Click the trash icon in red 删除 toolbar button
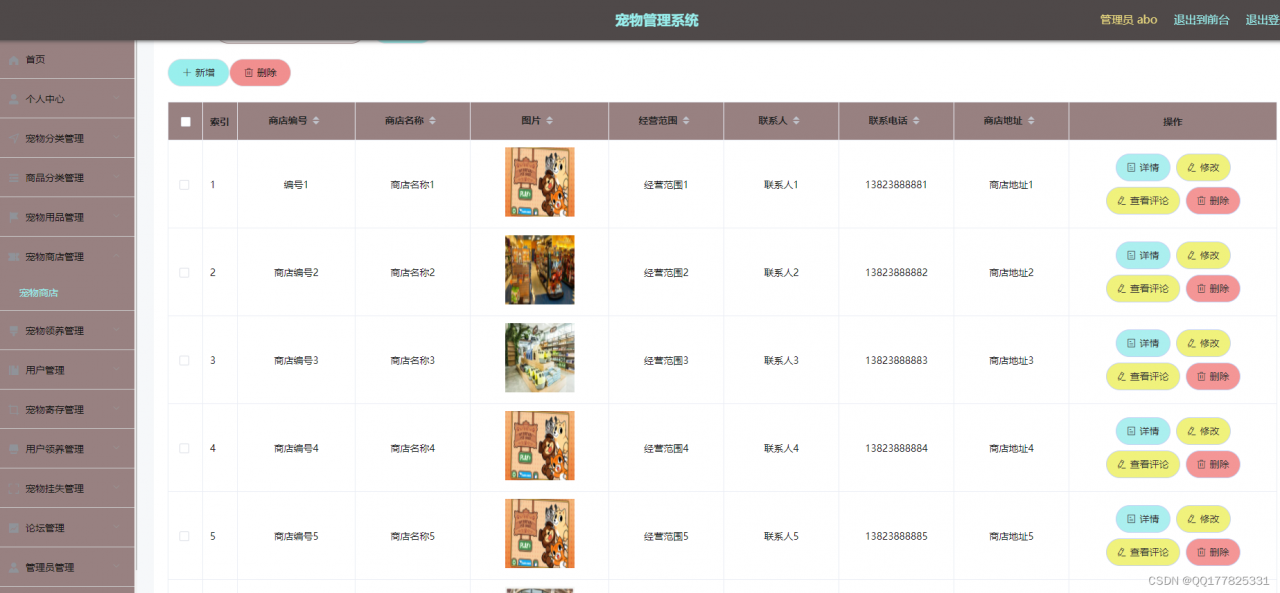Viewport: 1280px width, 593px height. point(249,73)
